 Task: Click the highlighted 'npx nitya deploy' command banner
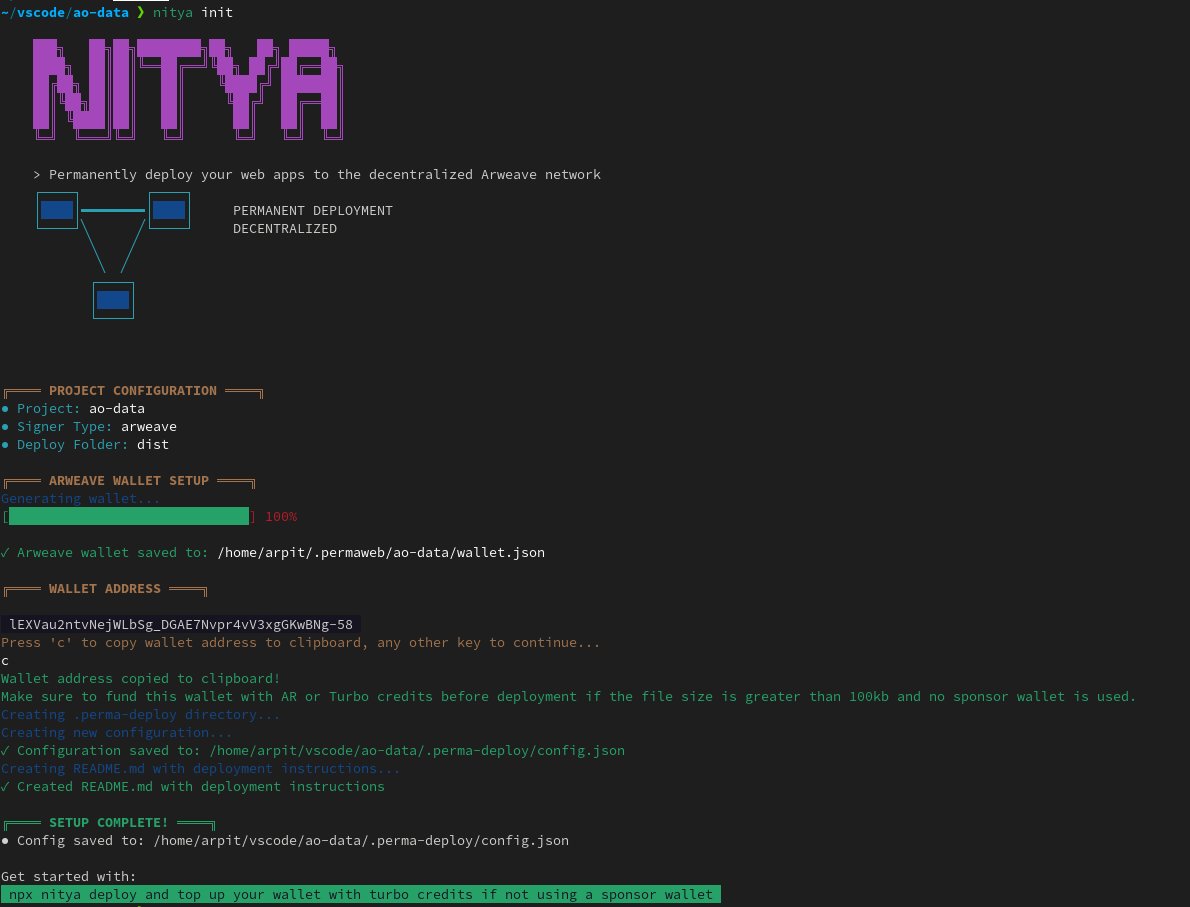pyautogui.click(x=360, y=895)
